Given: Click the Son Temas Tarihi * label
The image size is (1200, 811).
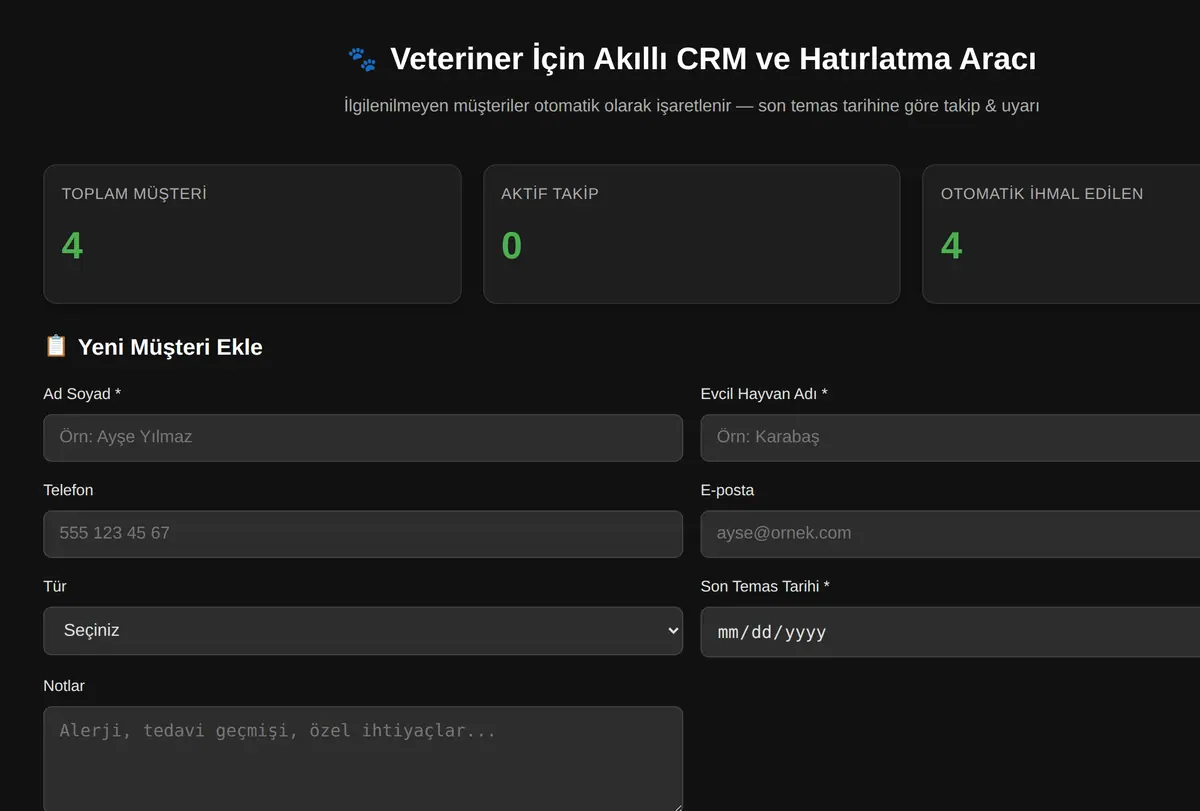Looking at the screenshot, I should tap(765, 586).
